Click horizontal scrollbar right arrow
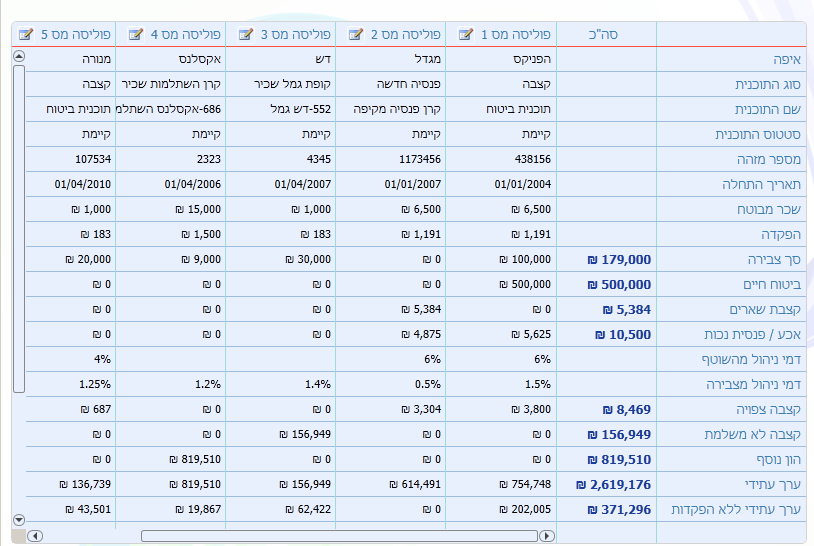814x546 pixels. [x=547, y=536]
